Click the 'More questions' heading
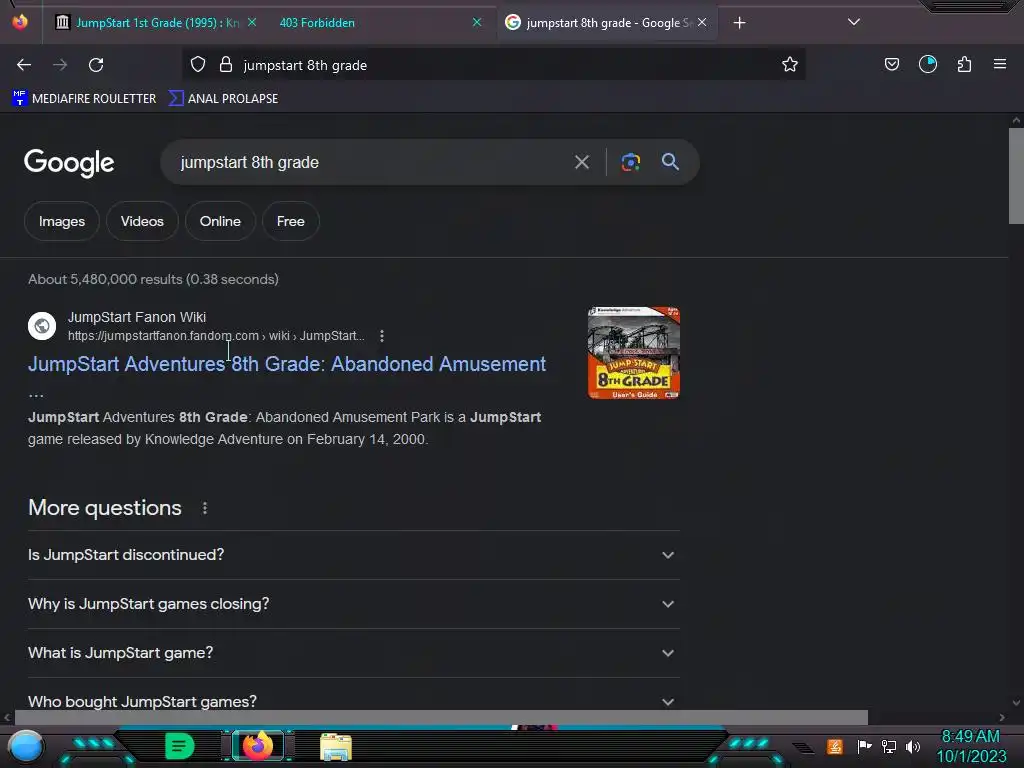 (104, 508)
